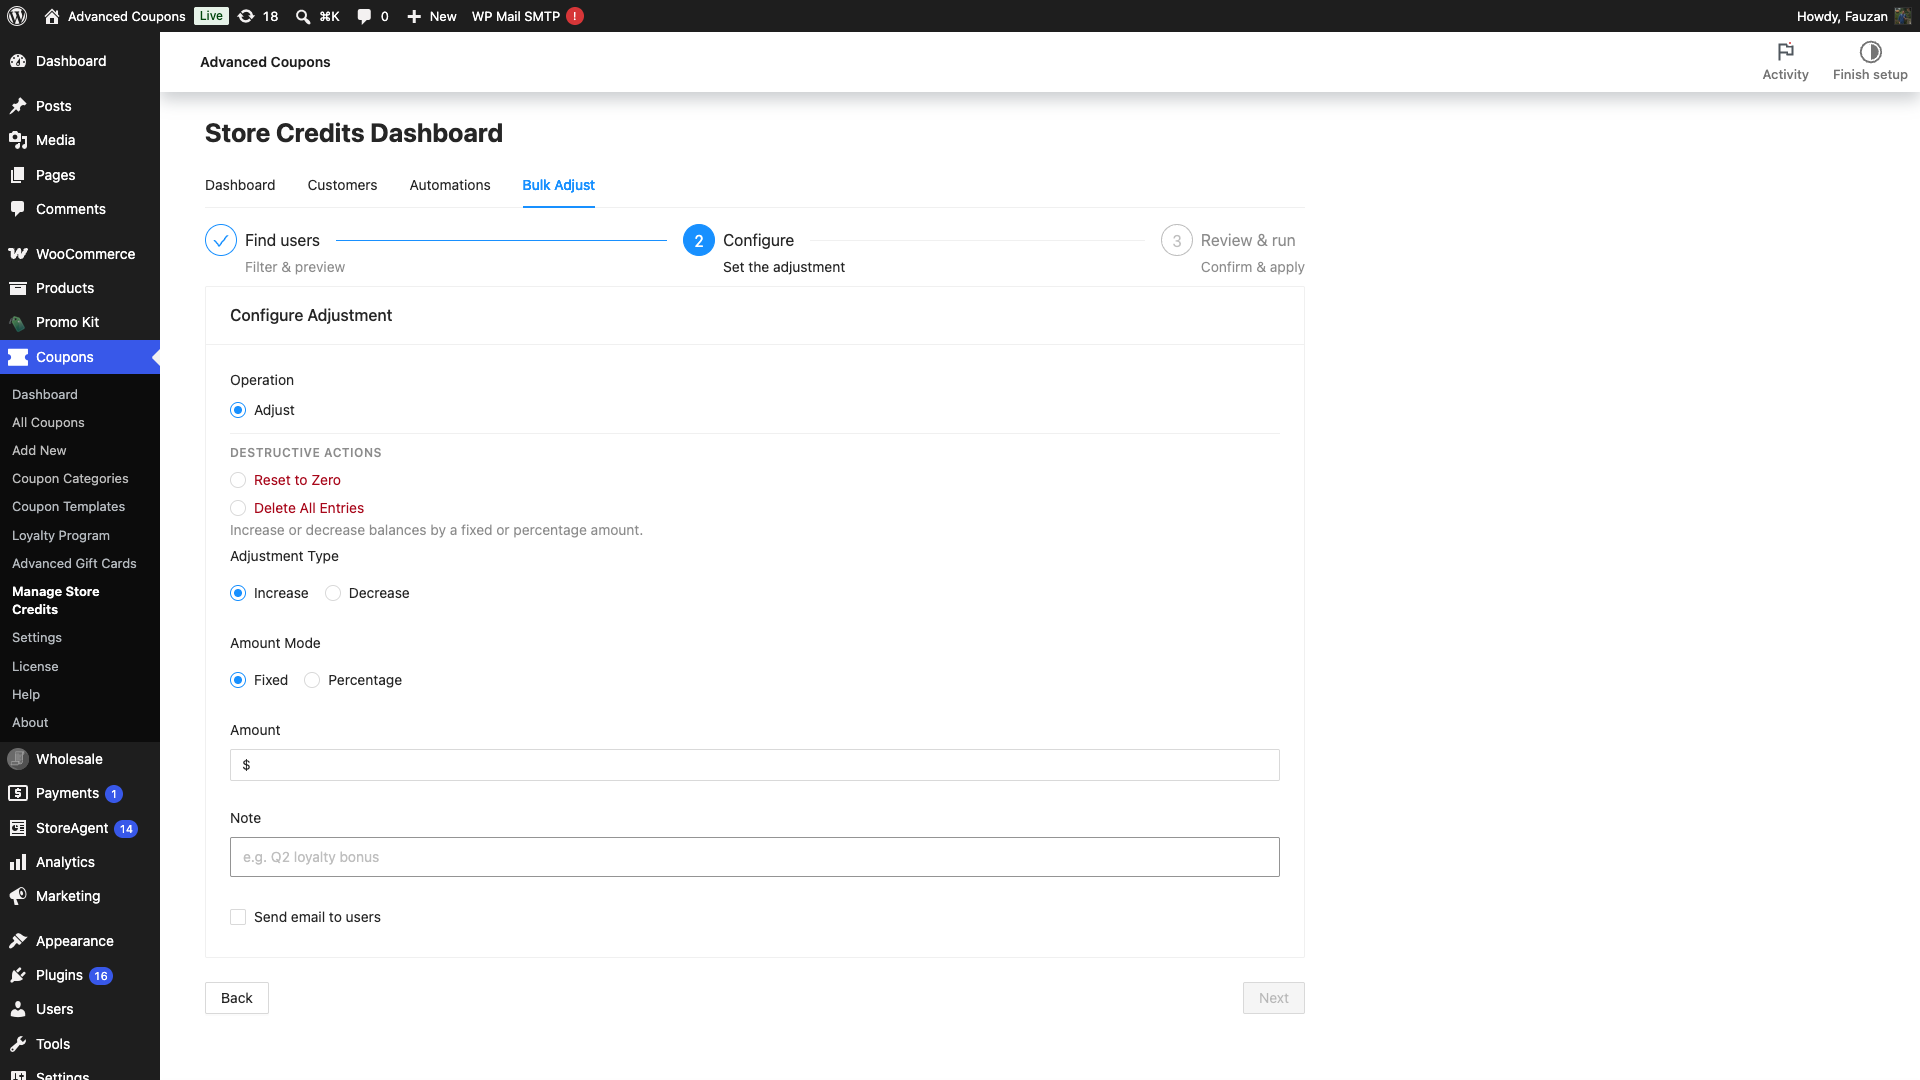The image size is (1920, 1080).
Task: Open the Activity flag icon
Action: click(1785, 52)
